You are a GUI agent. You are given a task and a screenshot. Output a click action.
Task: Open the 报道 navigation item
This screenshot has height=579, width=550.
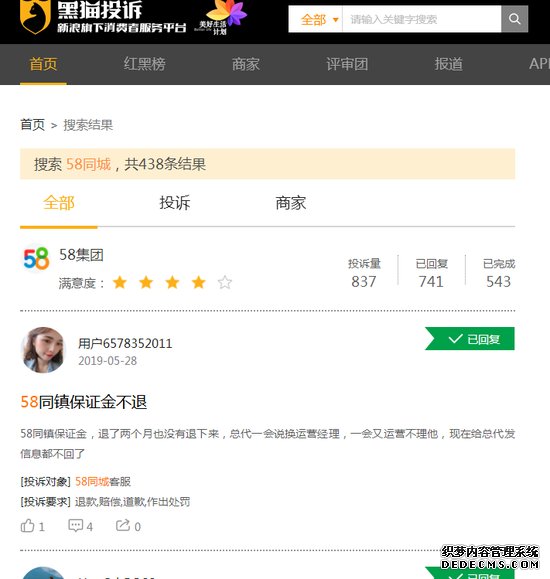click(x=448, y=64)
